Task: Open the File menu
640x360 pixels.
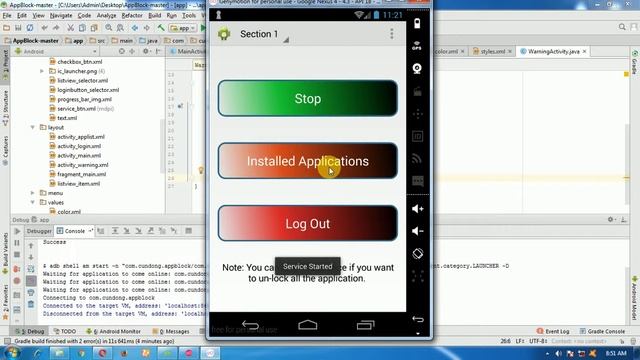Action: click(7, 16)
